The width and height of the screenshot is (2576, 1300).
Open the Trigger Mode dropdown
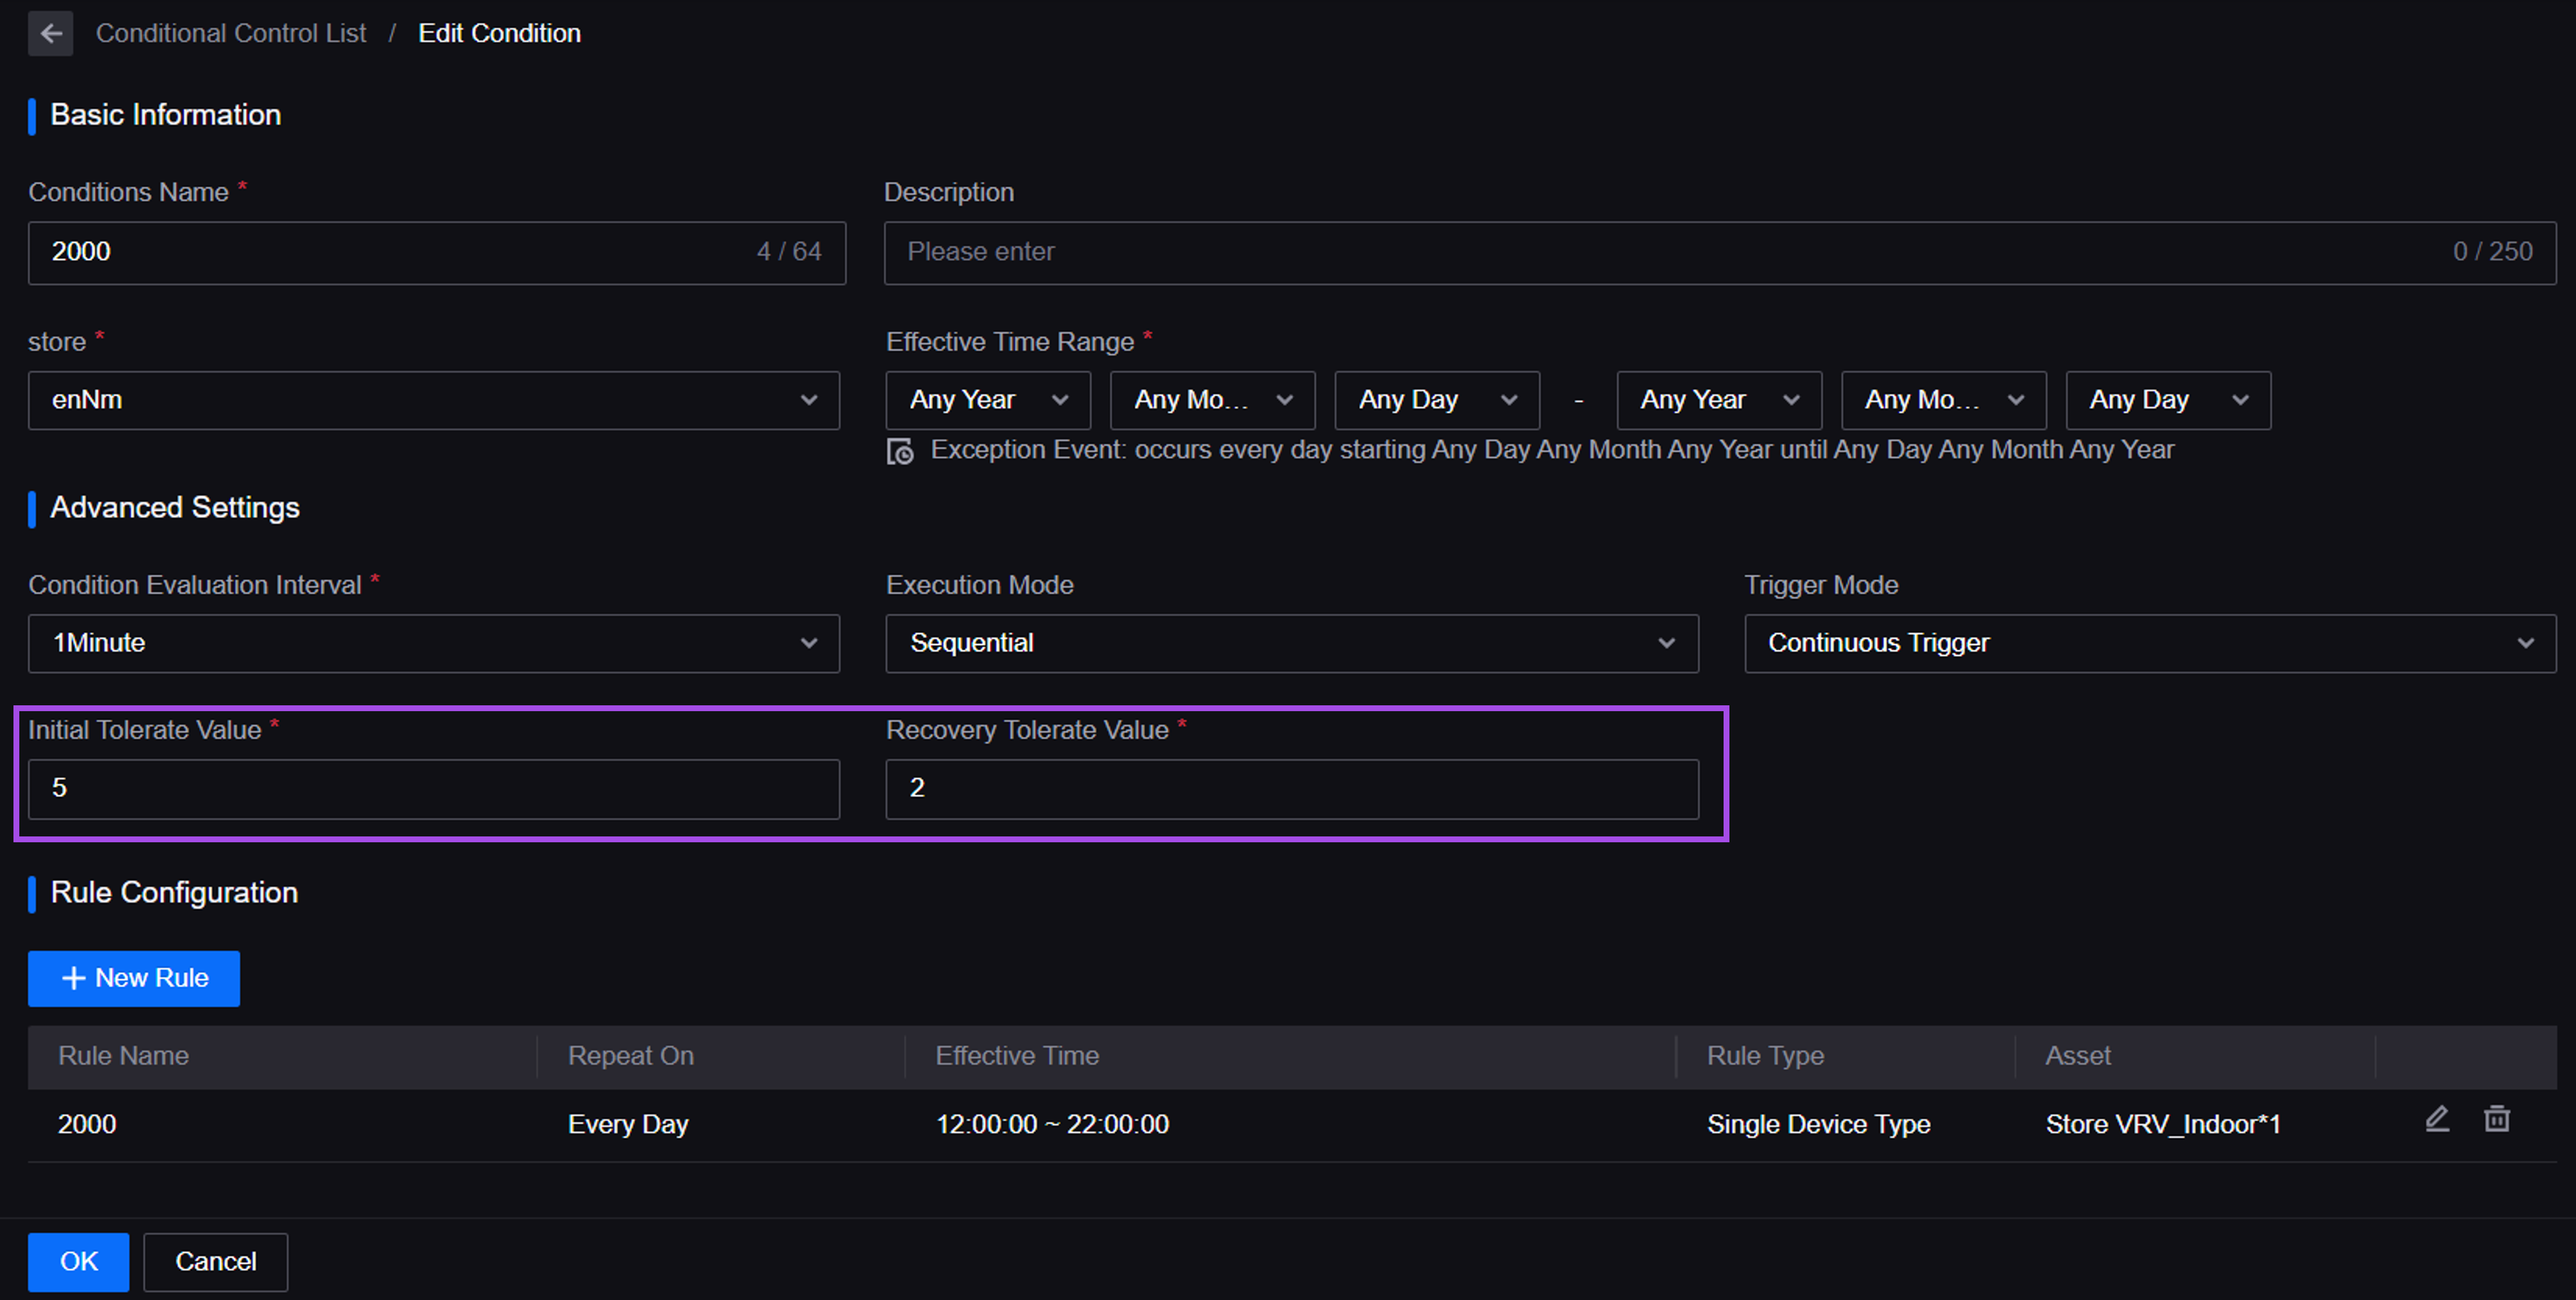point(2149,643)
